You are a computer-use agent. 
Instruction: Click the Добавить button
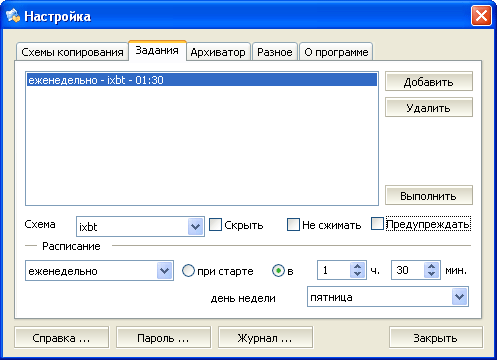point(429,81)
